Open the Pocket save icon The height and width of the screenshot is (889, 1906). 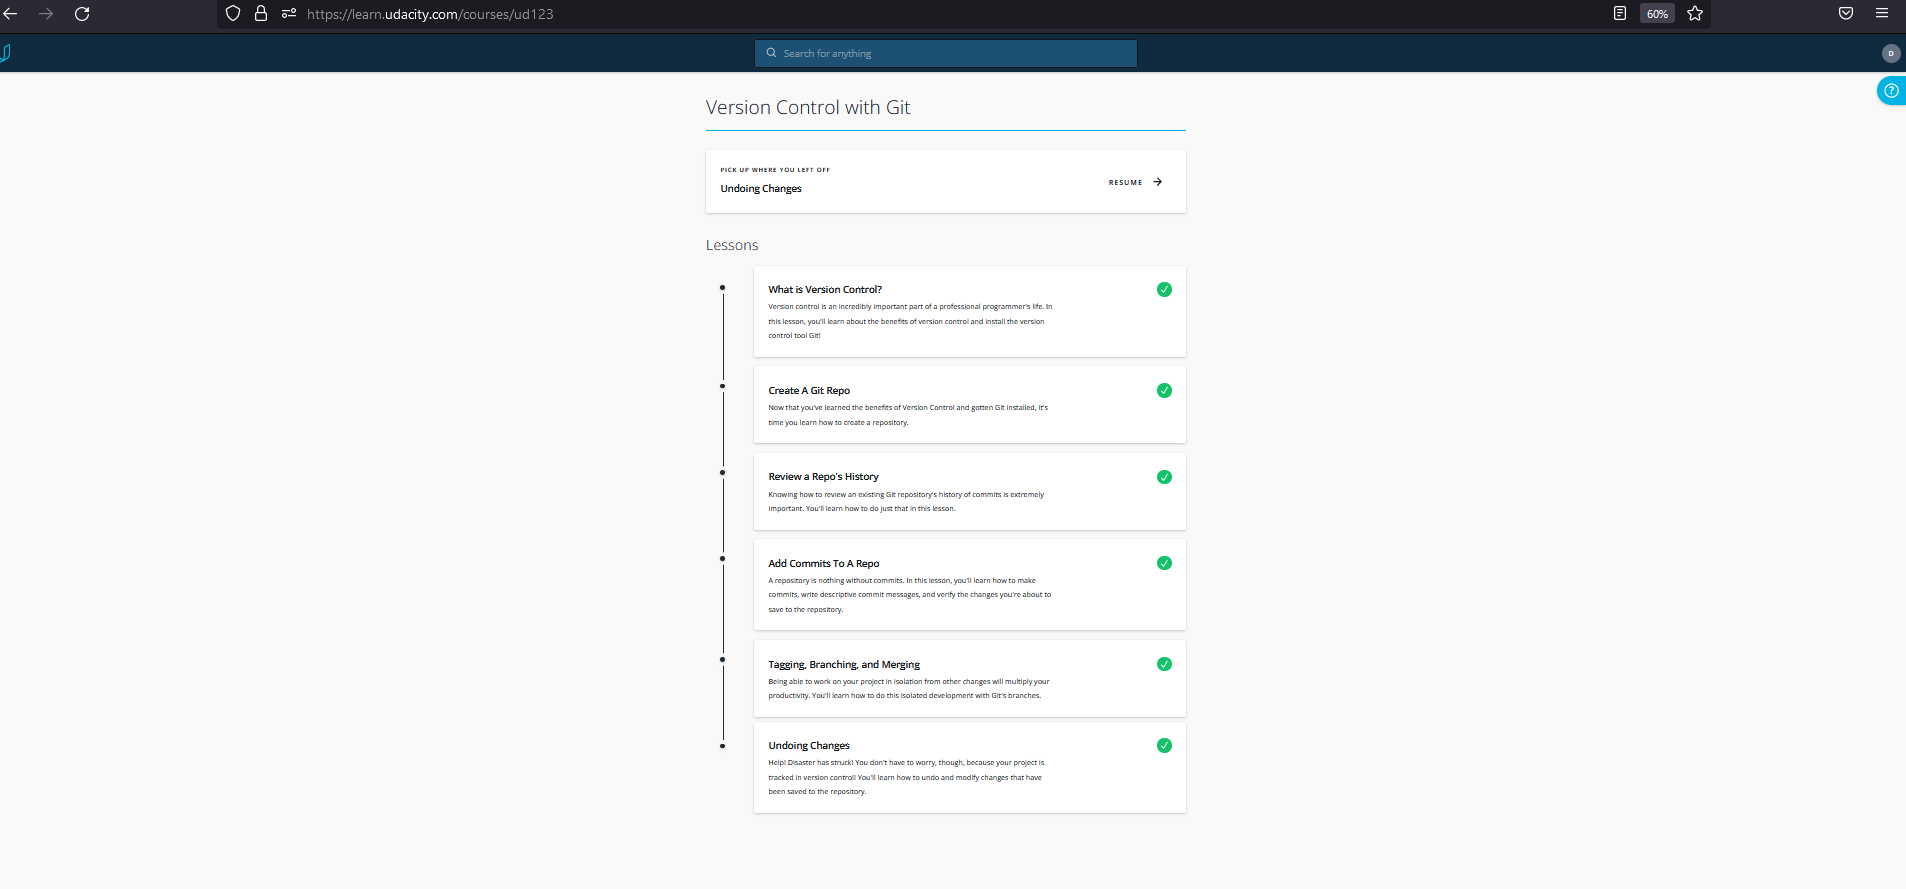1846,13
